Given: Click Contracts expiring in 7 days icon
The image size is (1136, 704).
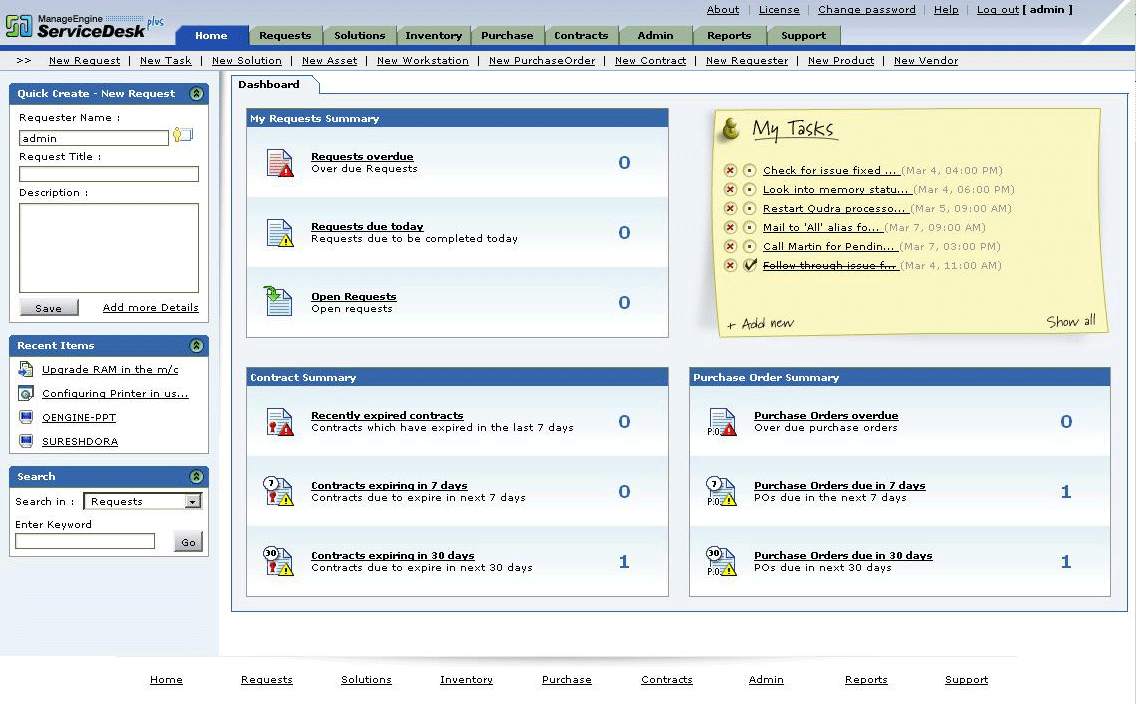Looking at the screenshot, I should pyautogui.click(x=278, y=491).
